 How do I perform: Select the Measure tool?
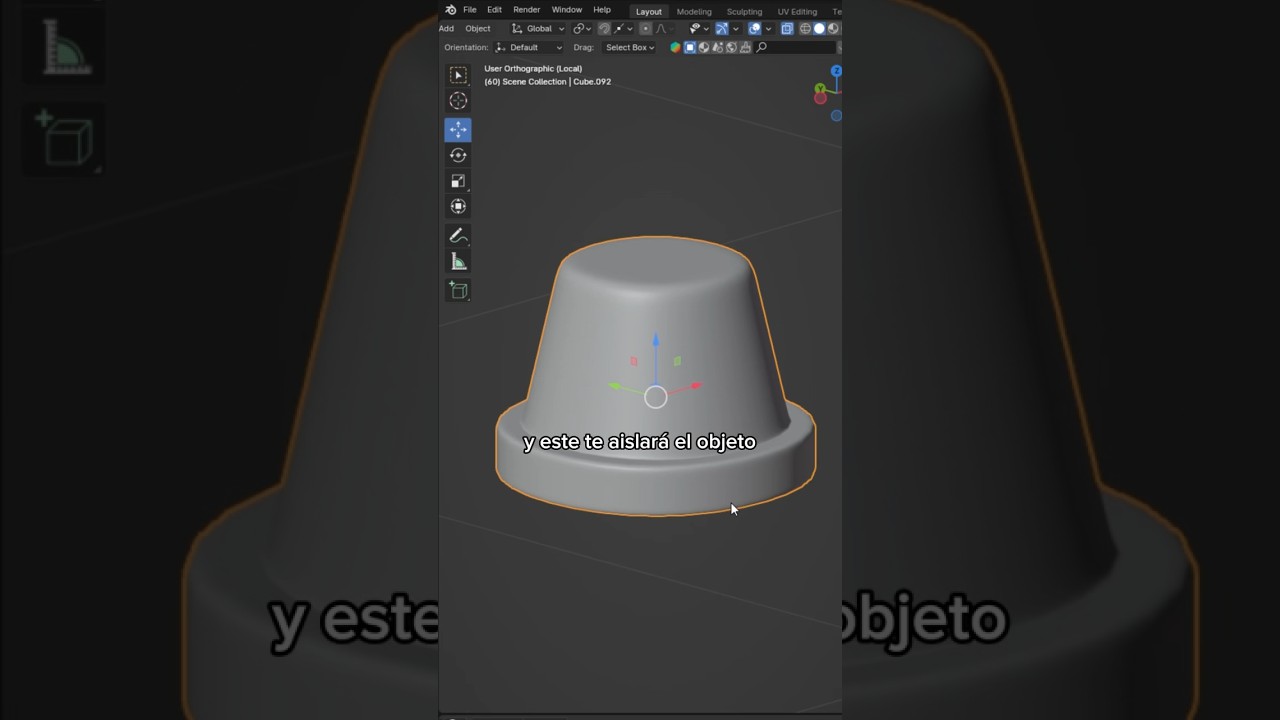[x=458, y=262]
